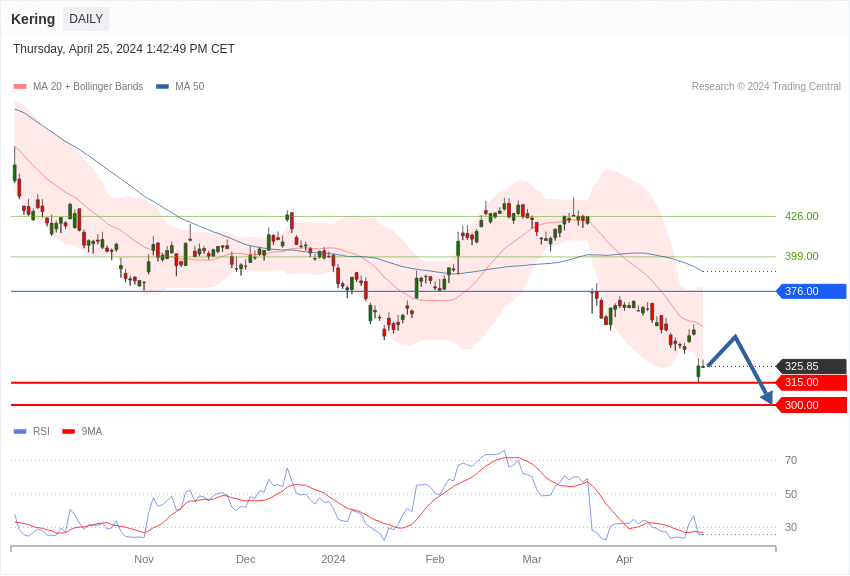This screenshot has width=850, height=576.
Task: Click the red 9MA legend swatch
Action: coord(68,432)
